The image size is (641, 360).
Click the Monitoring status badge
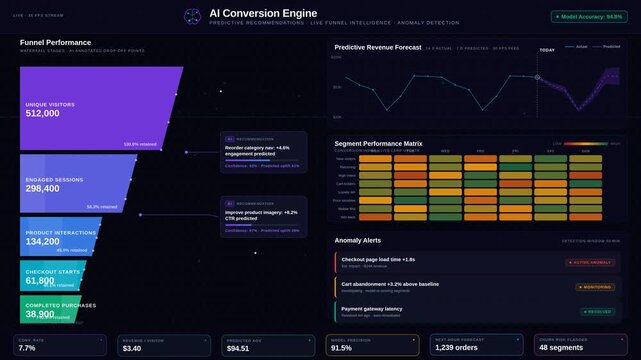point(595,287)
